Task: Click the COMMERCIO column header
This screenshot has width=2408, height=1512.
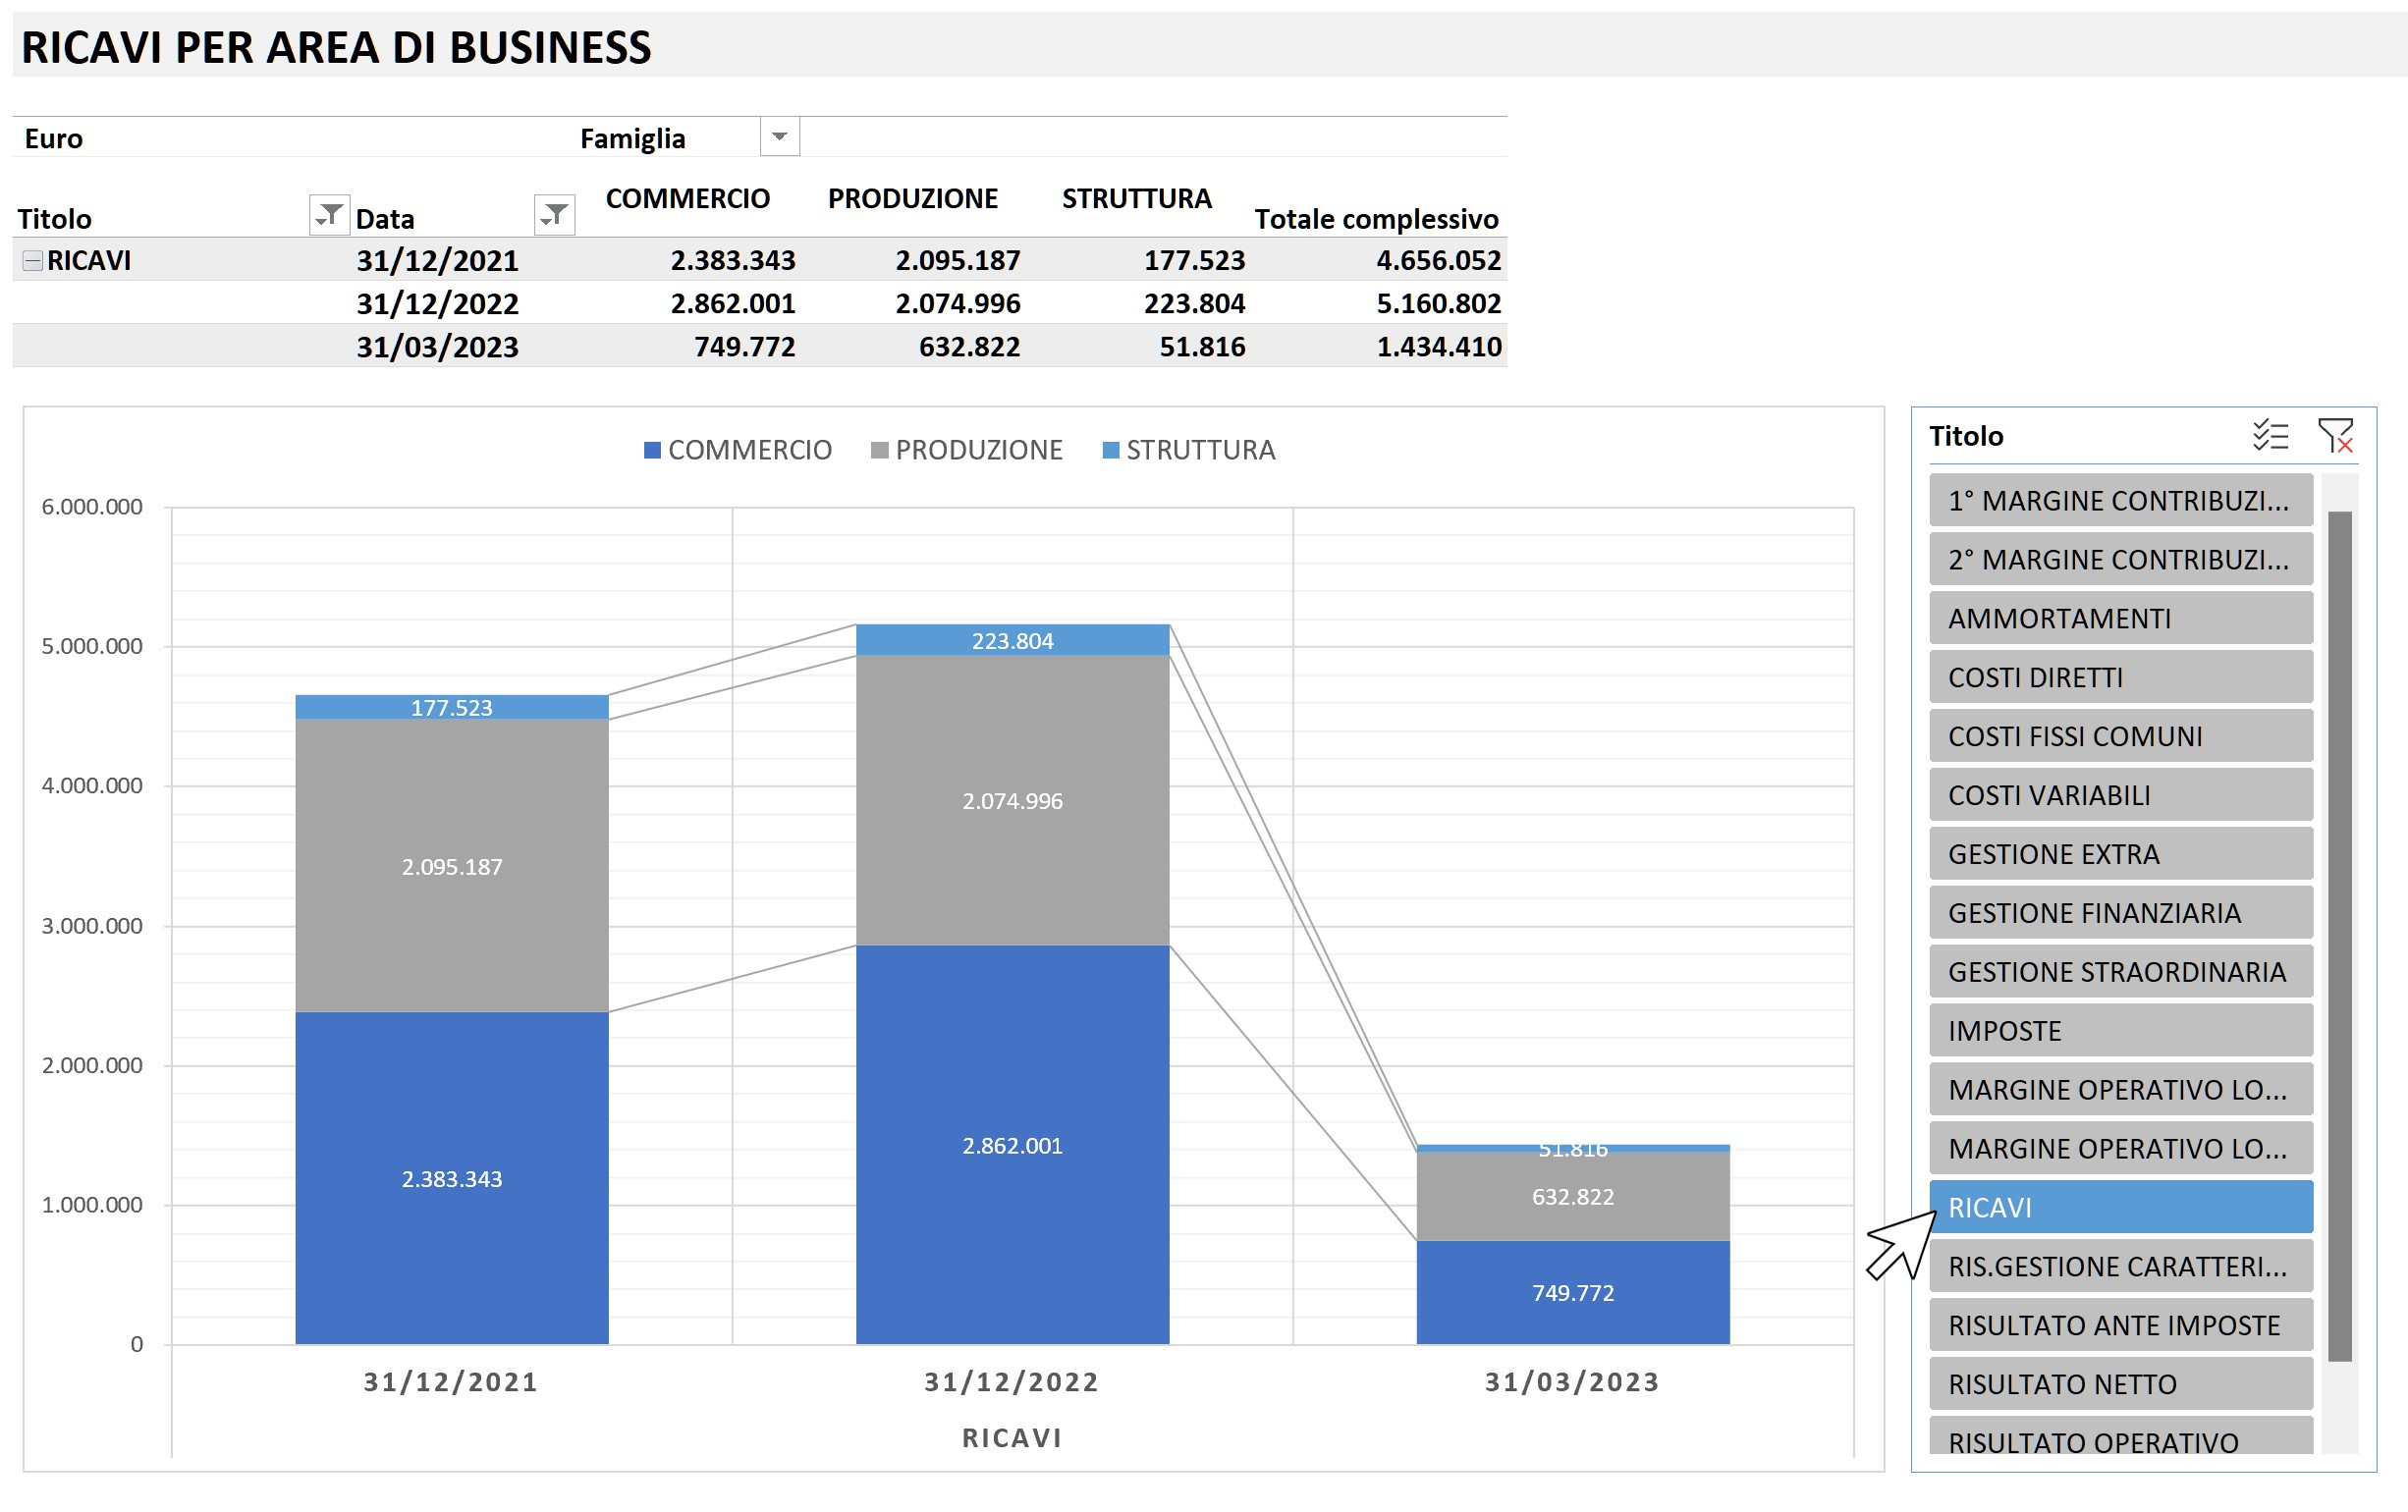Action: [688, 199]
